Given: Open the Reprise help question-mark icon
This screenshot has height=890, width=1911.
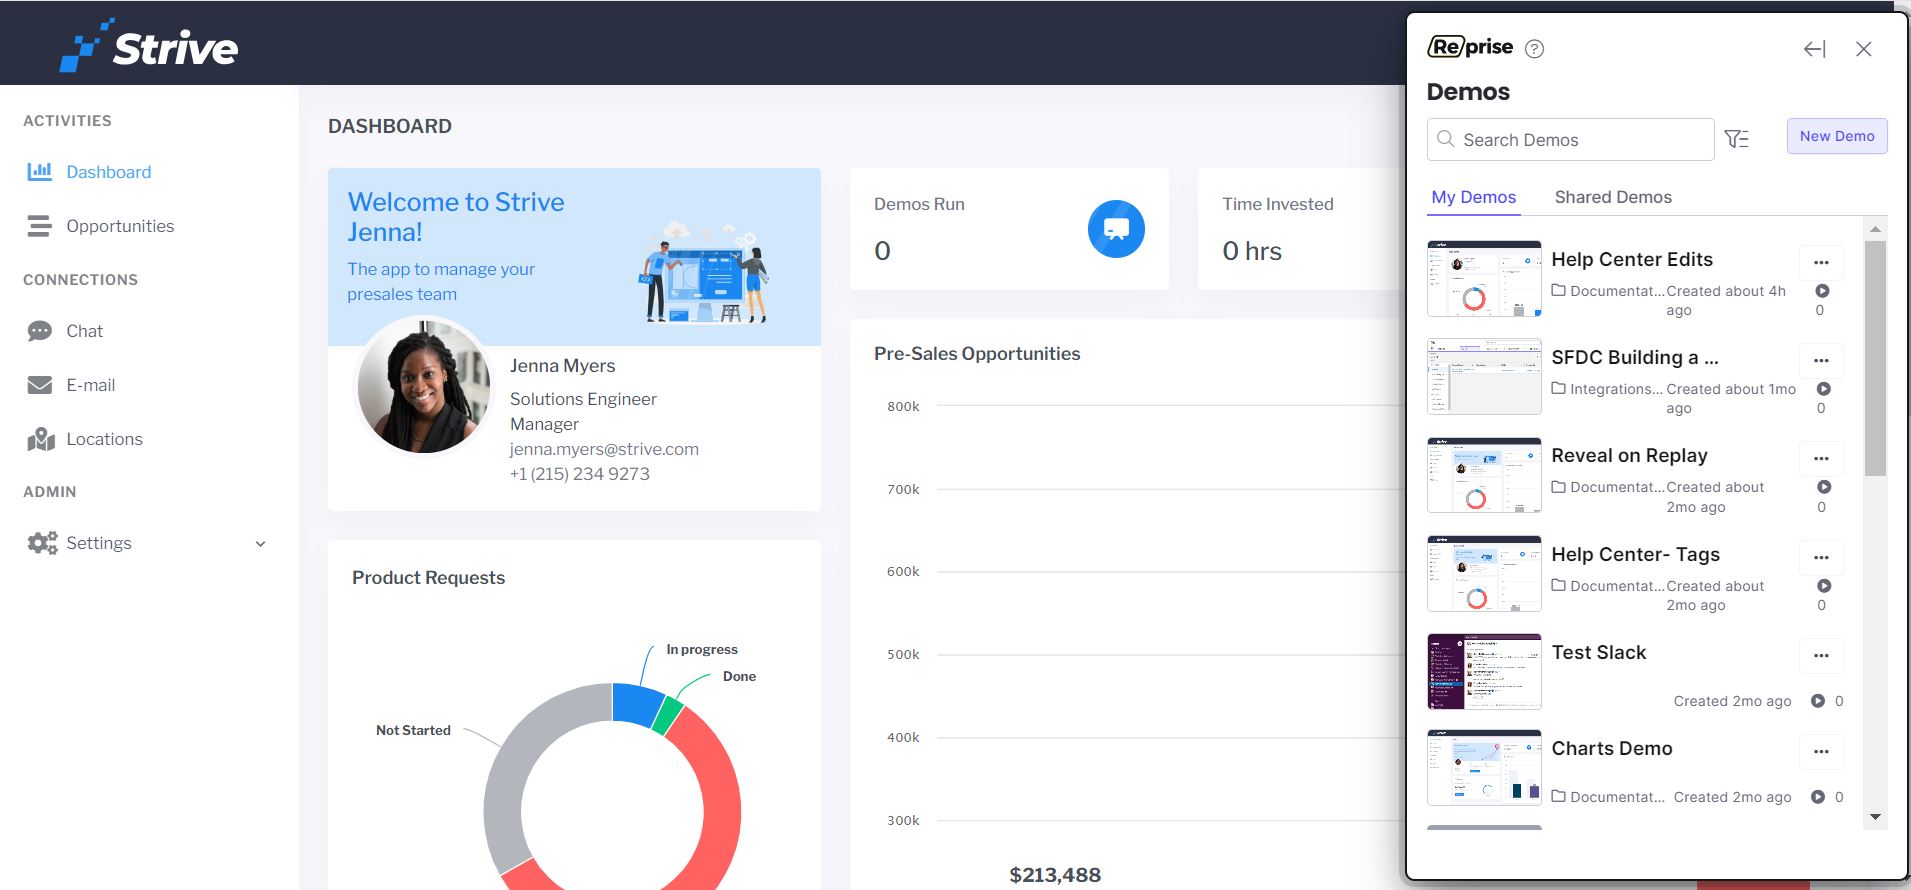Looking at the screenshot, I should click(x=1534, y=49).
